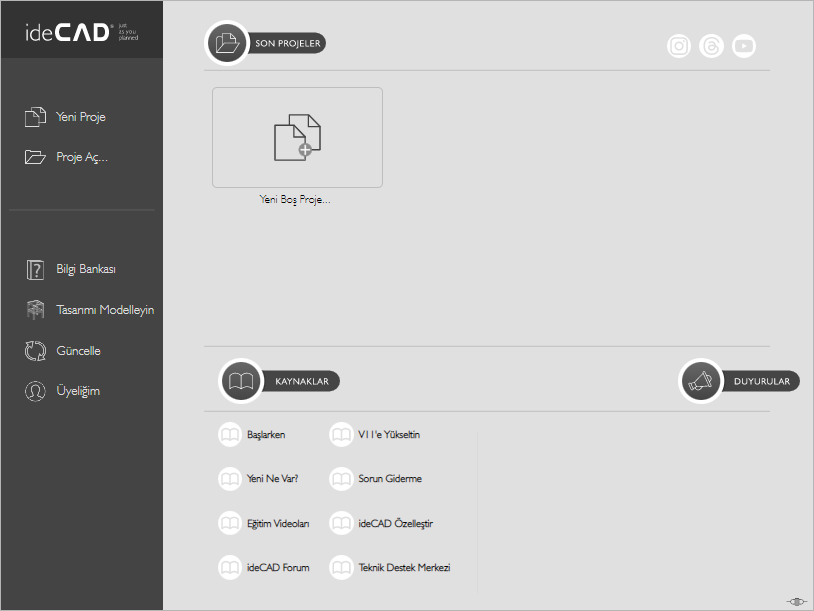Click the Tasarımı Modelleyin building icon
The height and width of the screenshot is (611, 814).
pos(35,310)
